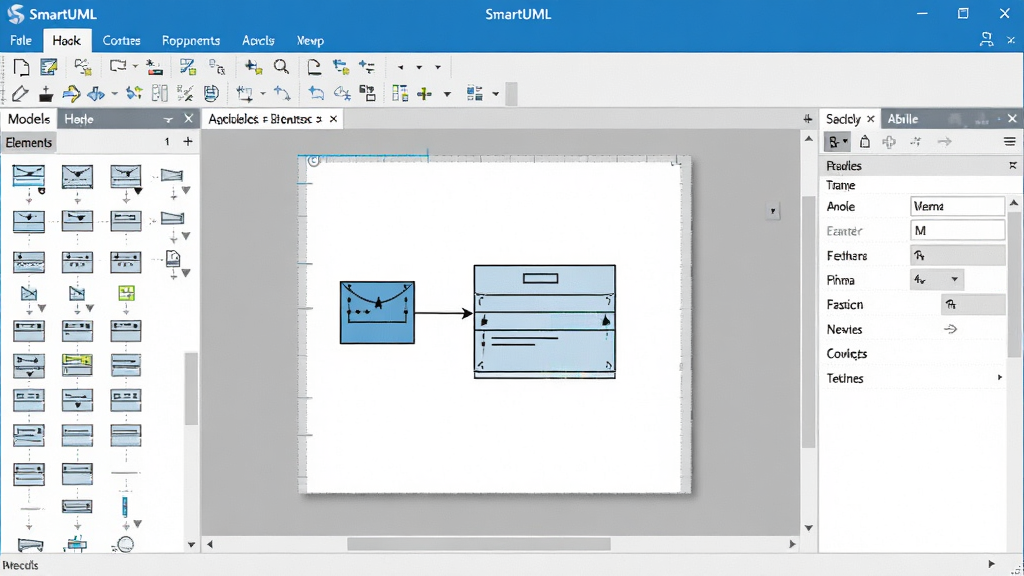Switch to the Models tab
This screenshot has width=1024, height=576.
coord(29,119)
